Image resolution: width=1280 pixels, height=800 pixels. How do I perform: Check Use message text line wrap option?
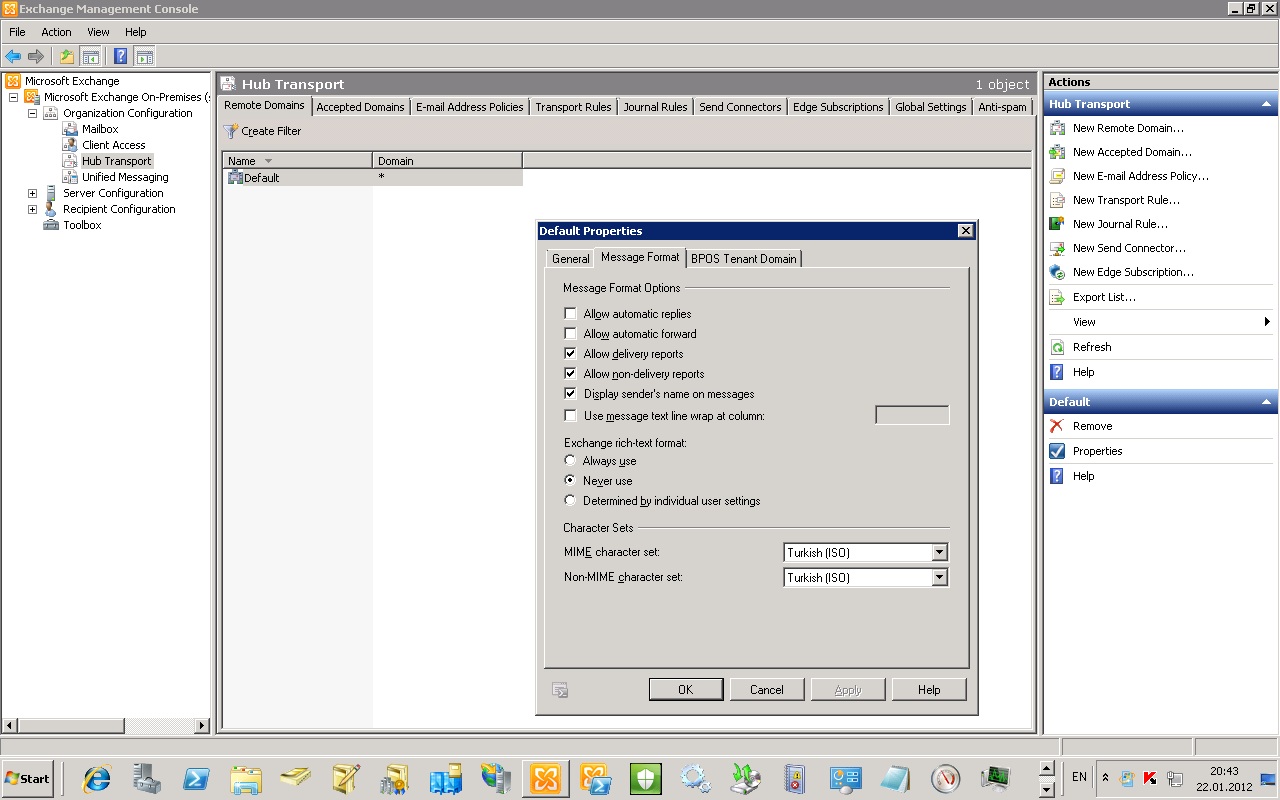point(570,416)
